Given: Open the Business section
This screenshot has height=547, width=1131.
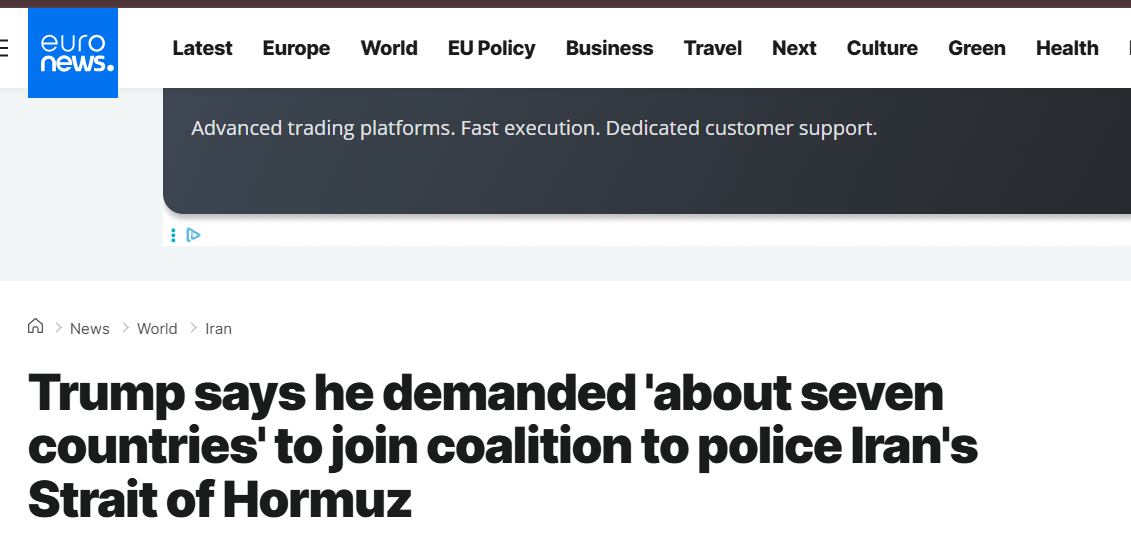Looking at the screenshot, I should tap(609, 48).
